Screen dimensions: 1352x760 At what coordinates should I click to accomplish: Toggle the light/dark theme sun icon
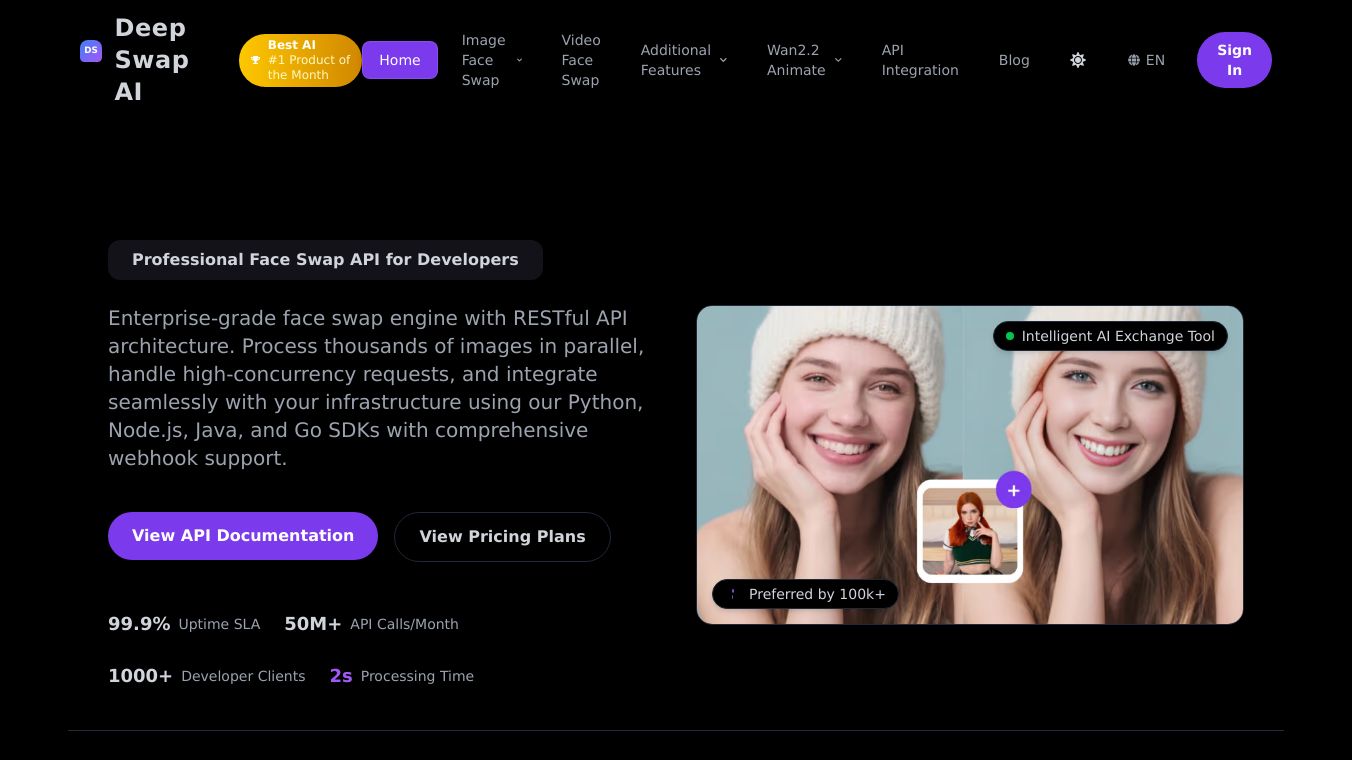coord(1078,60)
